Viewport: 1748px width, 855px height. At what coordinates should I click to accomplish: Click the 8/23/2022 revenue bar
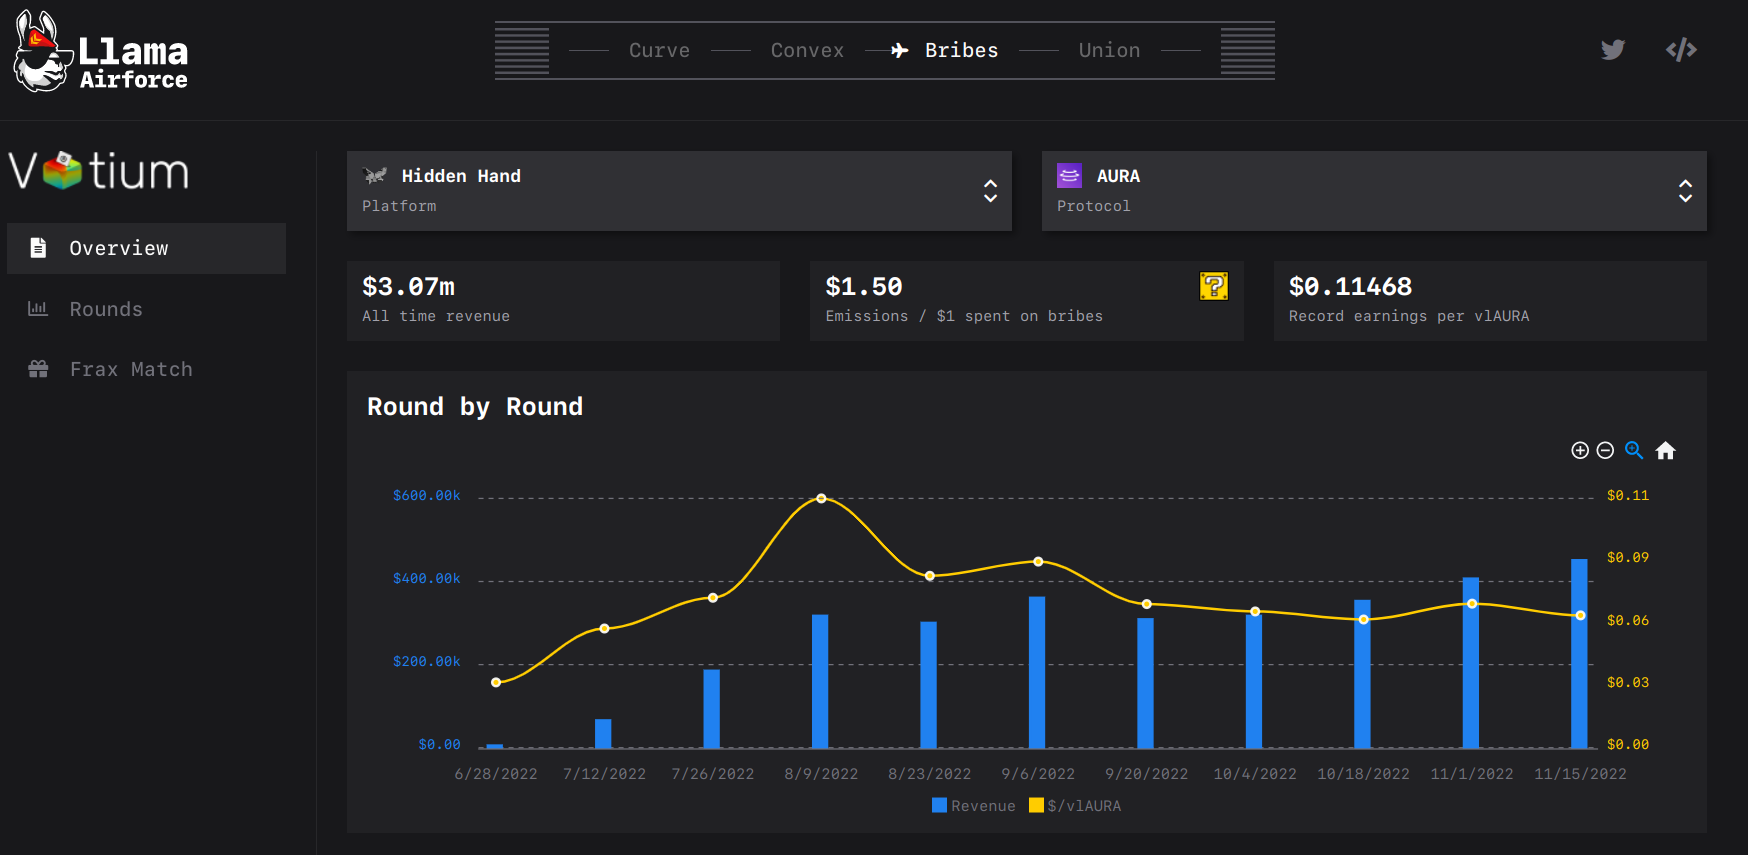tap(928, 685)
